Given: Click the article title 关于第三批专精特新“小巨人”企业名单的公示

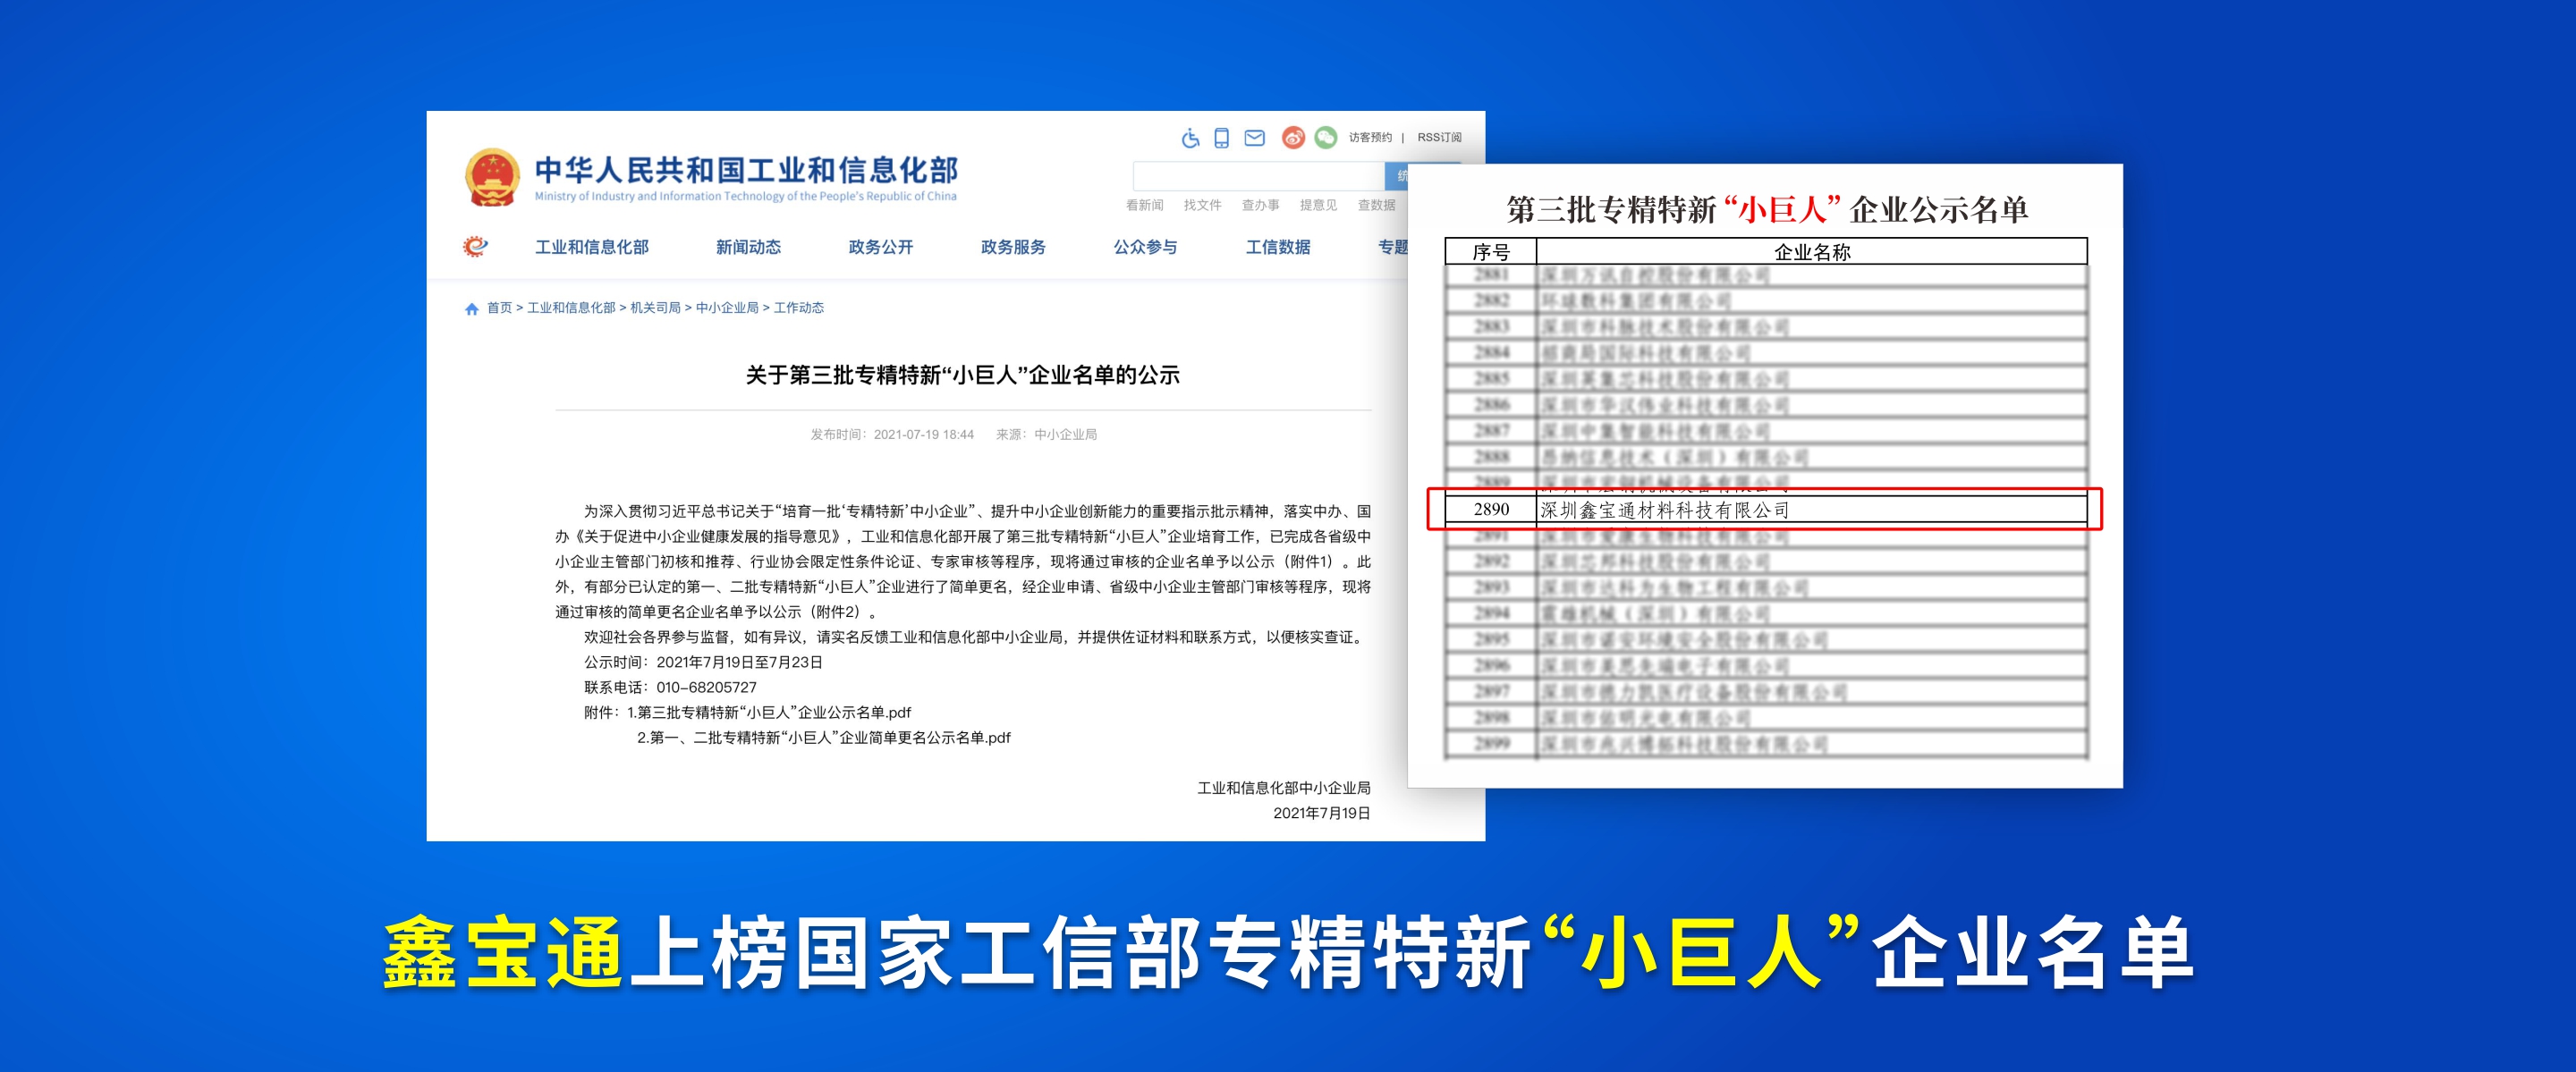Looking at the screenshot, I should [x=963, y=375].
